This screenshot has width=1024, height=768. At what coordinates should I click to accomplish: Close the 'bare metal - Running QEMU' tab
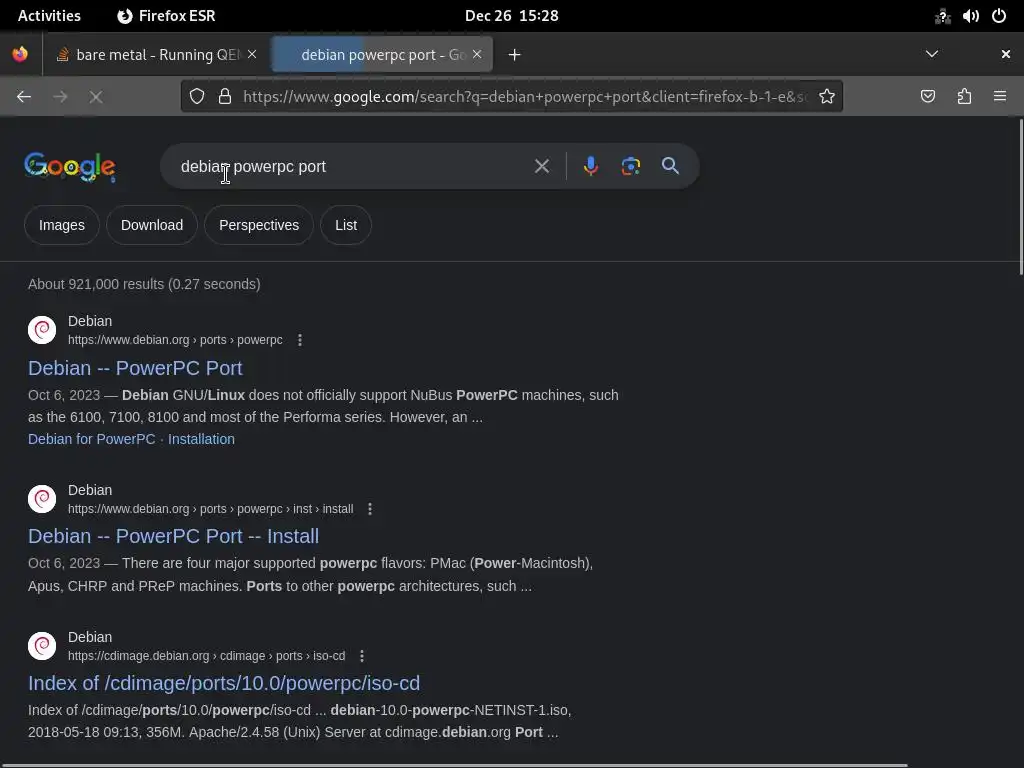click(252, 54)
